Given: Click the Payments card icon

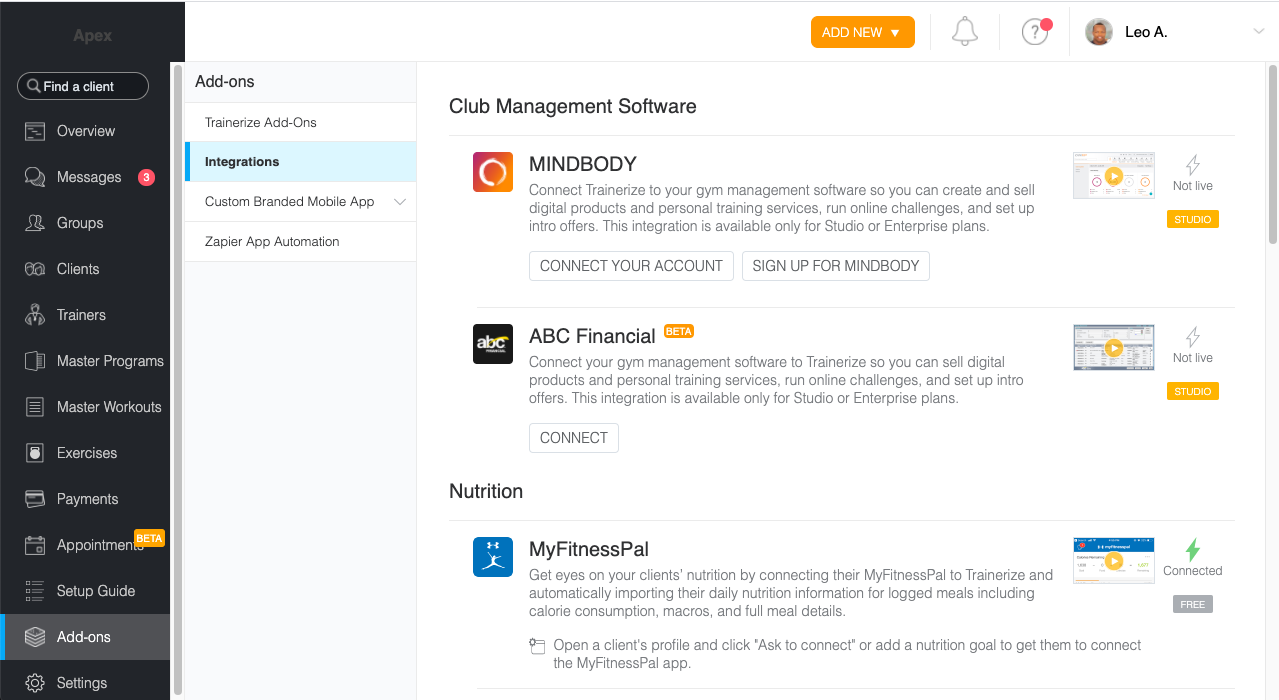Looking at the screenshot, I should [35, 499].
